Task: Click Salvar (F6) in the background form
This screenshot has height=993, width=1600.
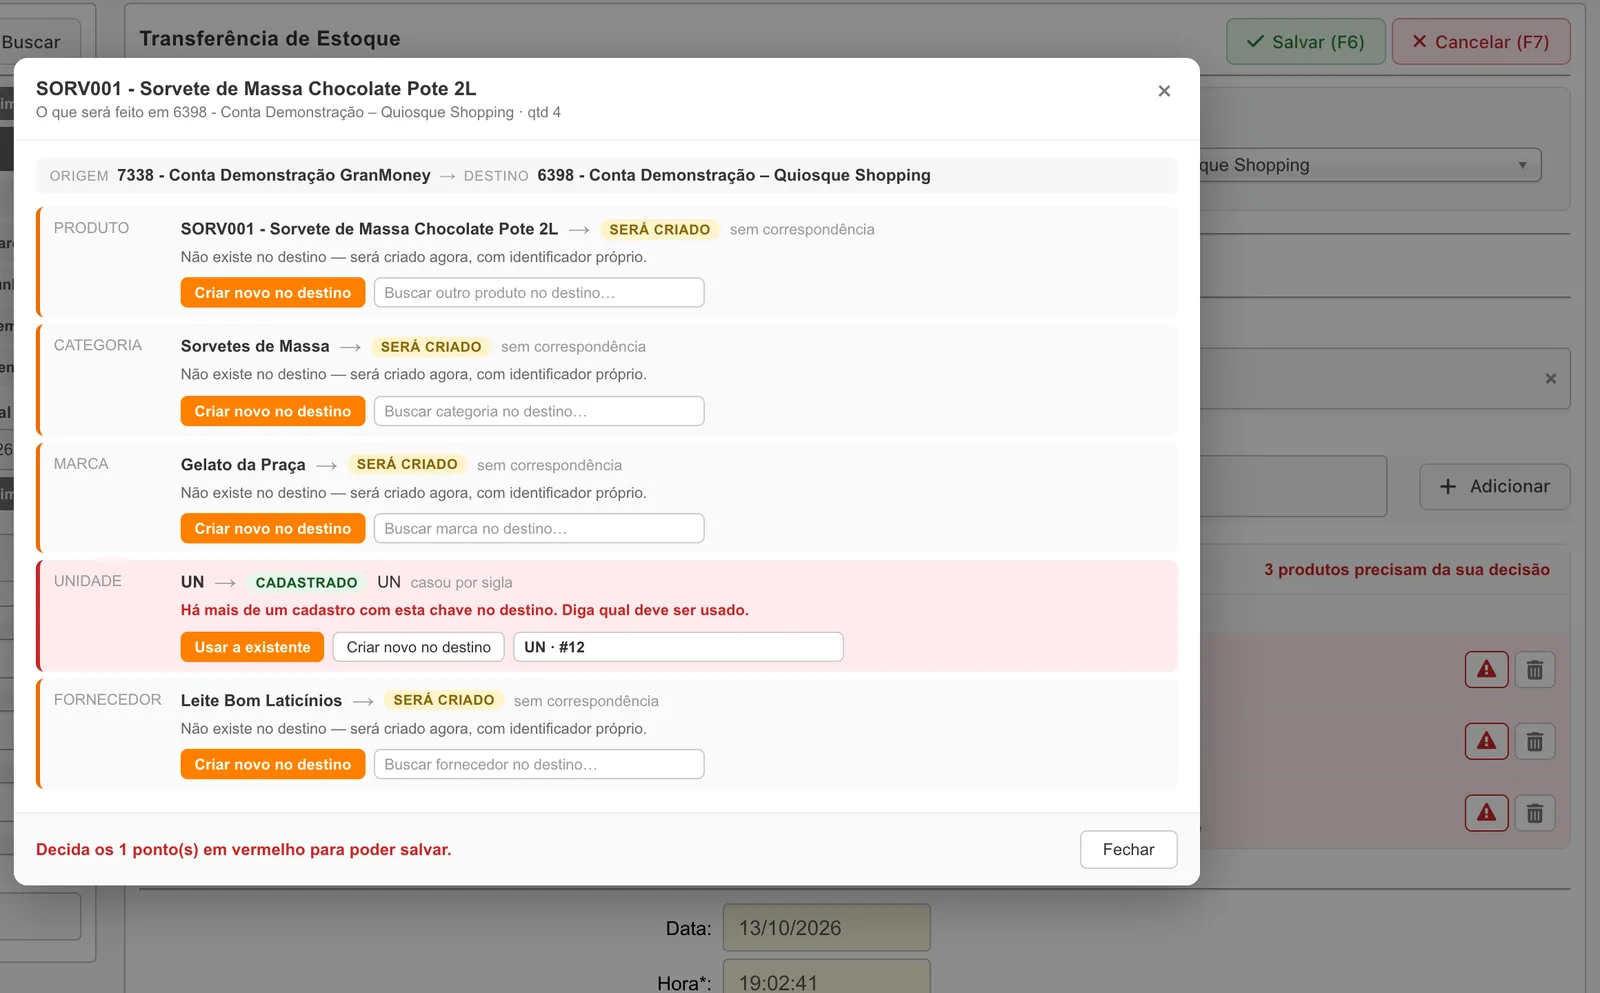Action: (x=1306, y=42)
